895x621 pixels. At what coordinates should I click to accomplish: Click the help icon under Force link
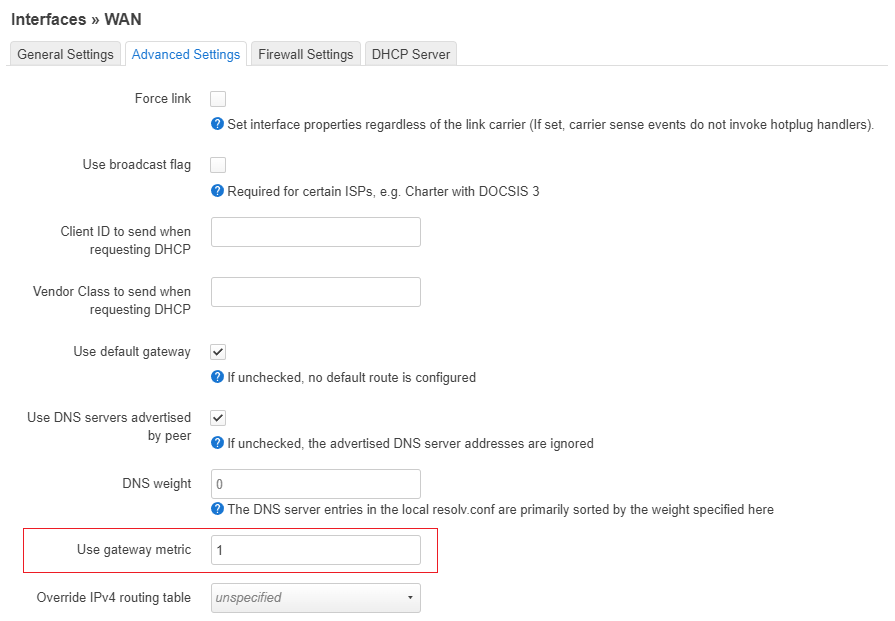click(217, 124)
